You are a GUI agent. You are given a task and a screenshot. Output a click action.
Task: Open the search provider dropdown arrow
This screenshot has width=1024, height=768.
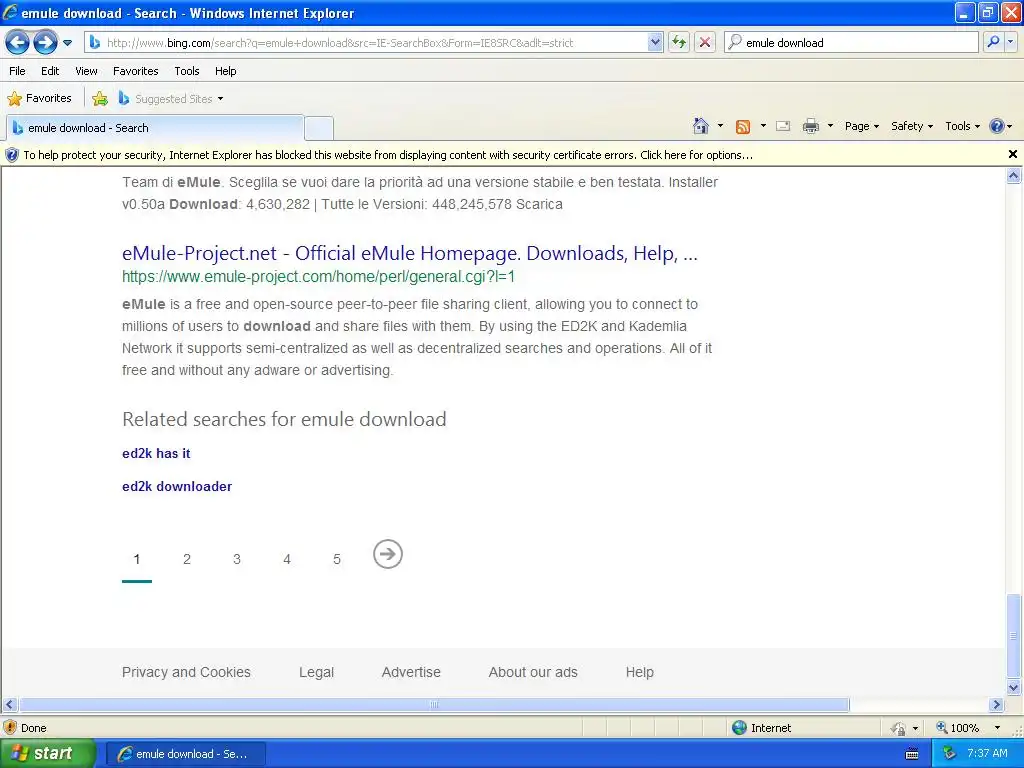click(x=1010, y=42)
